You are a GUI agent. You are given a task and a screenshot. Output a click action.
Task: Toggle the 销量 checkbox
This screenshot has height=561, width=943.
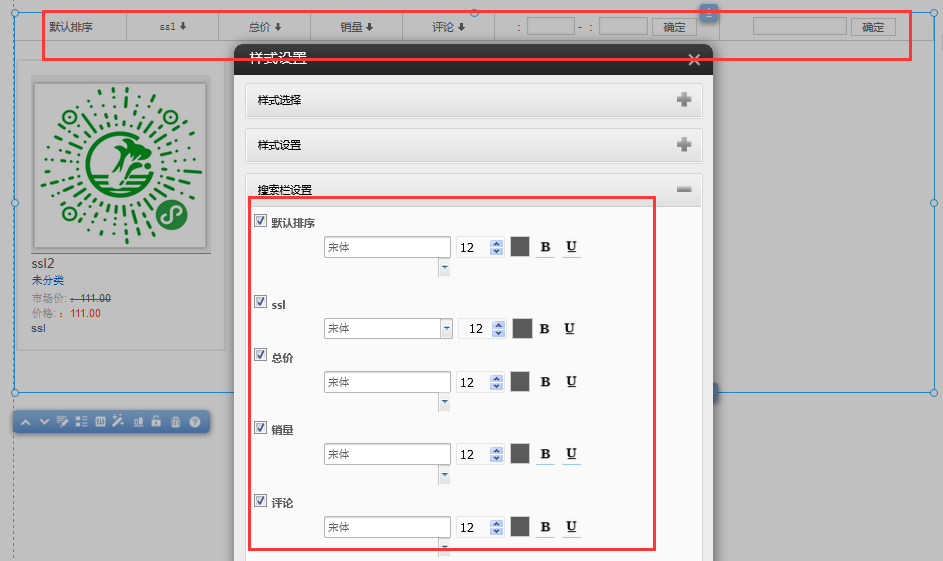(261, 429)
